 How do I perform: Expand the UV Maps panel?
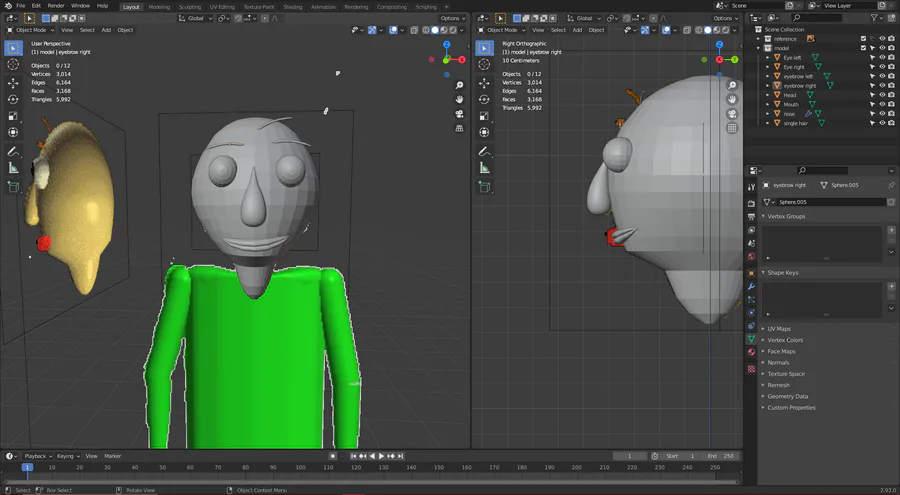[x=780, y=329]
